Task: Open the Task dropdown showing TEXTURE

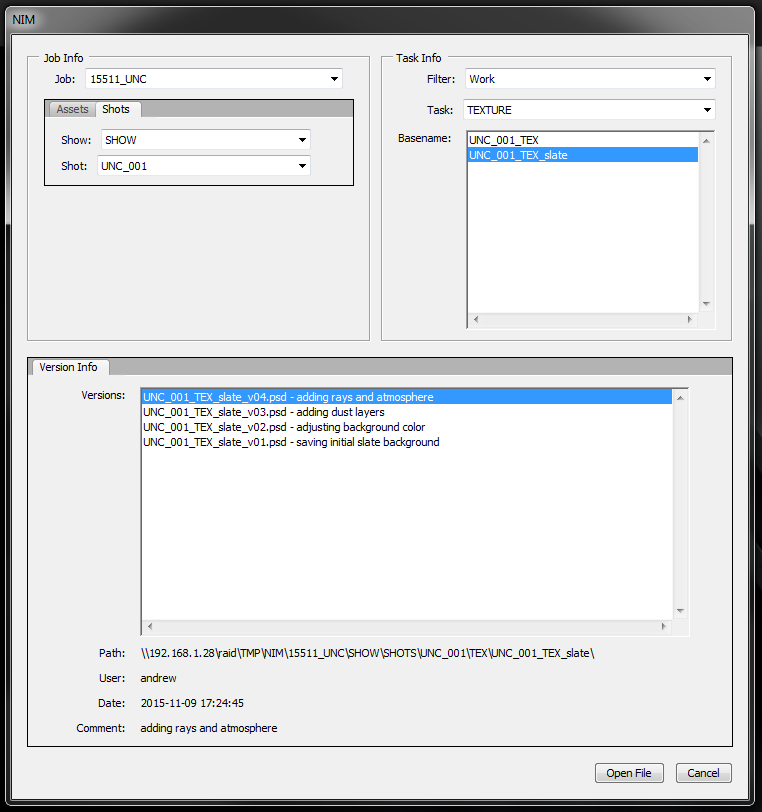Action: click(590, 110)
